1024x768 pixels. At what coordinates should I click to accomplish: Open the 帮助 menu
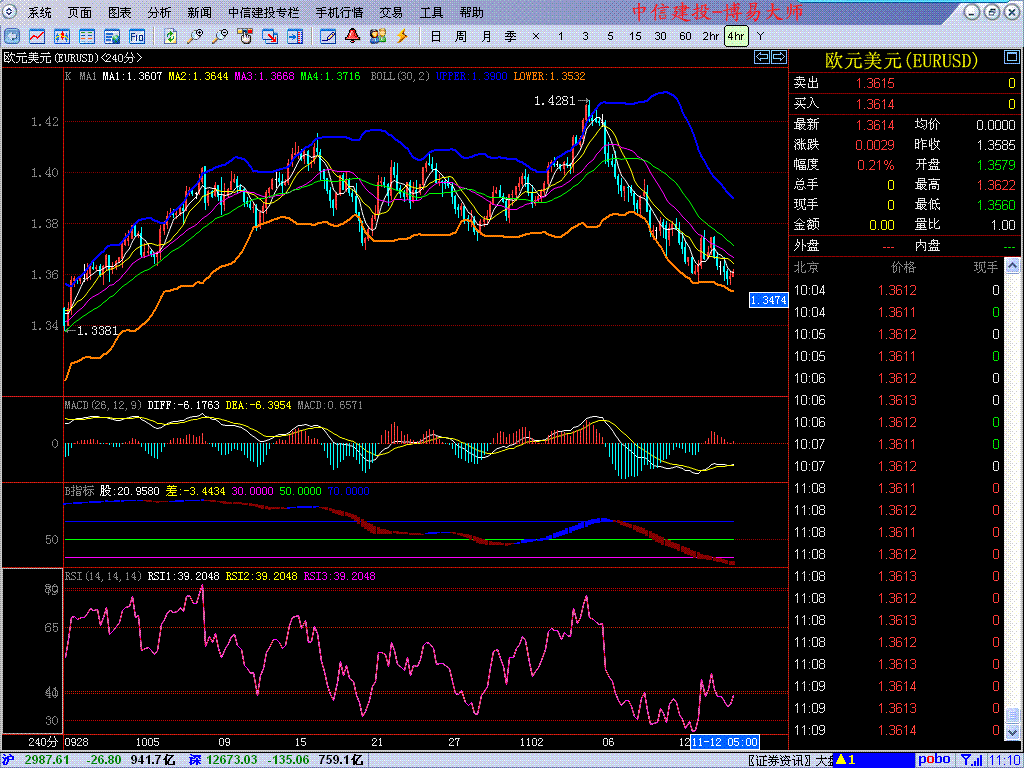[472, 12]
